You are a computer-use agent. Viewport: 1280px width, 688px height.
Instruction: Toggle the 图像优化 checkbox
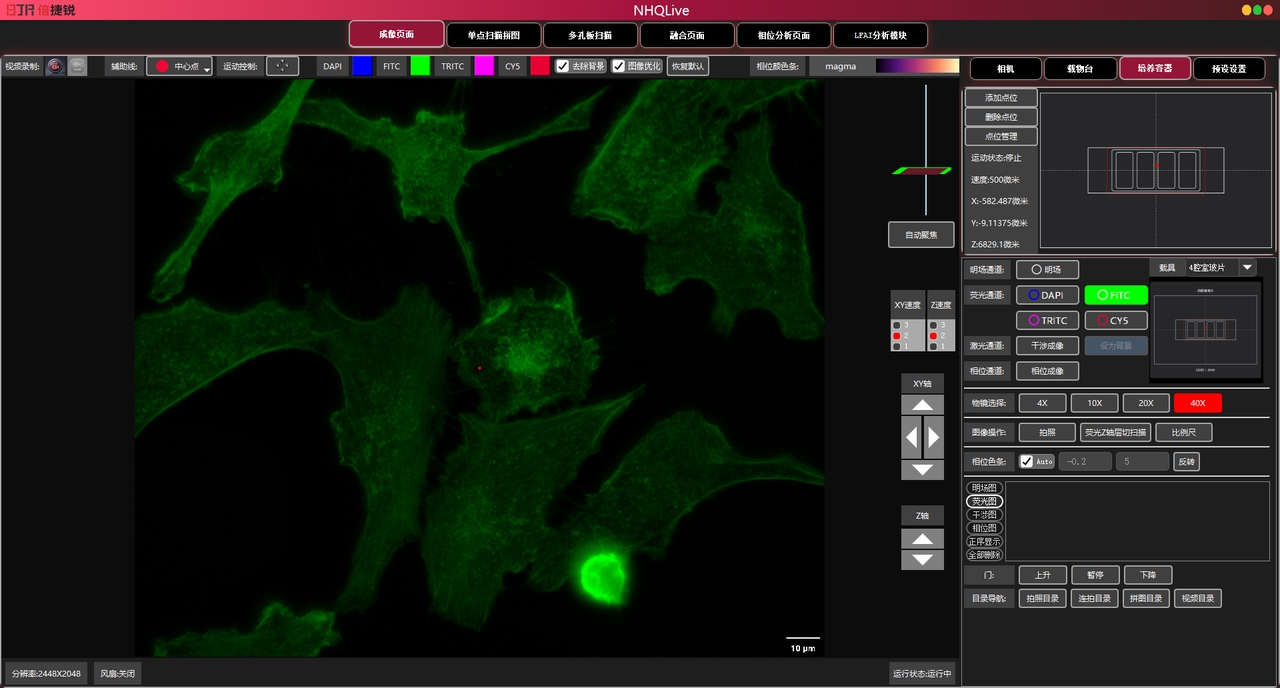619,67
